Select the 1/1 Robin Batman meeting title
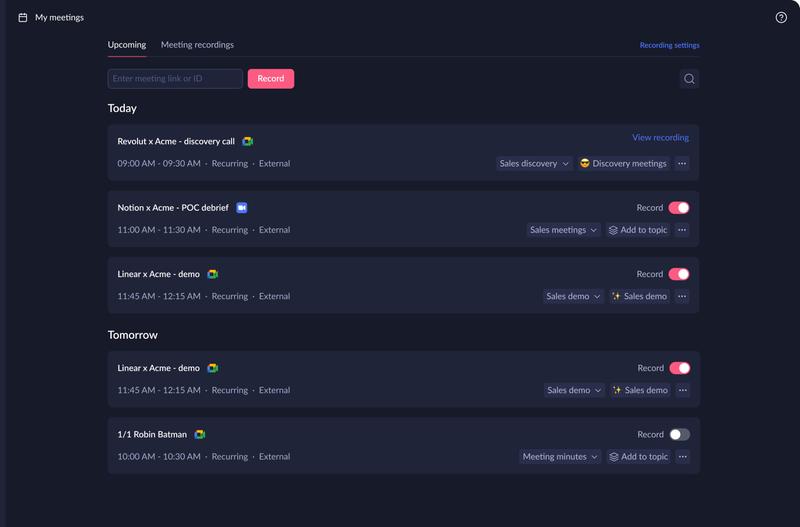The image size is (800, 527). [152, 434]
